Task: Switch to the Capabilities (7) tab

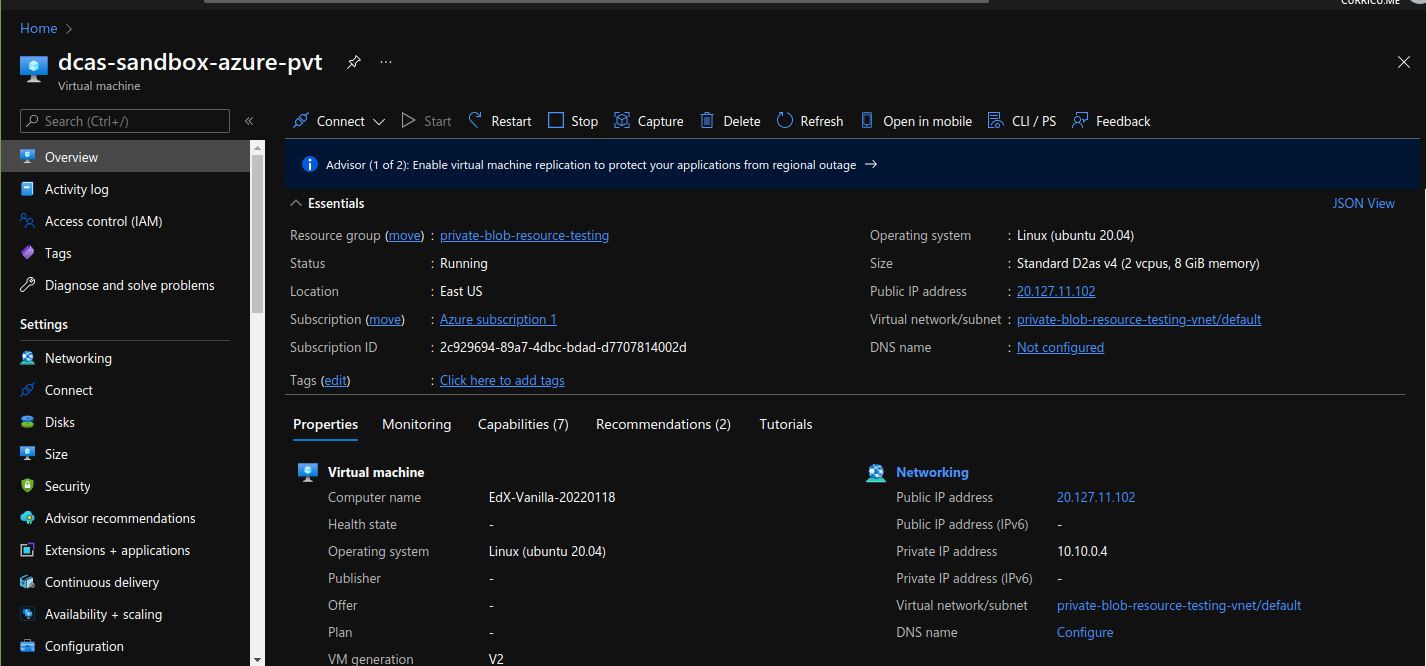Action: (x=523, y=424)
